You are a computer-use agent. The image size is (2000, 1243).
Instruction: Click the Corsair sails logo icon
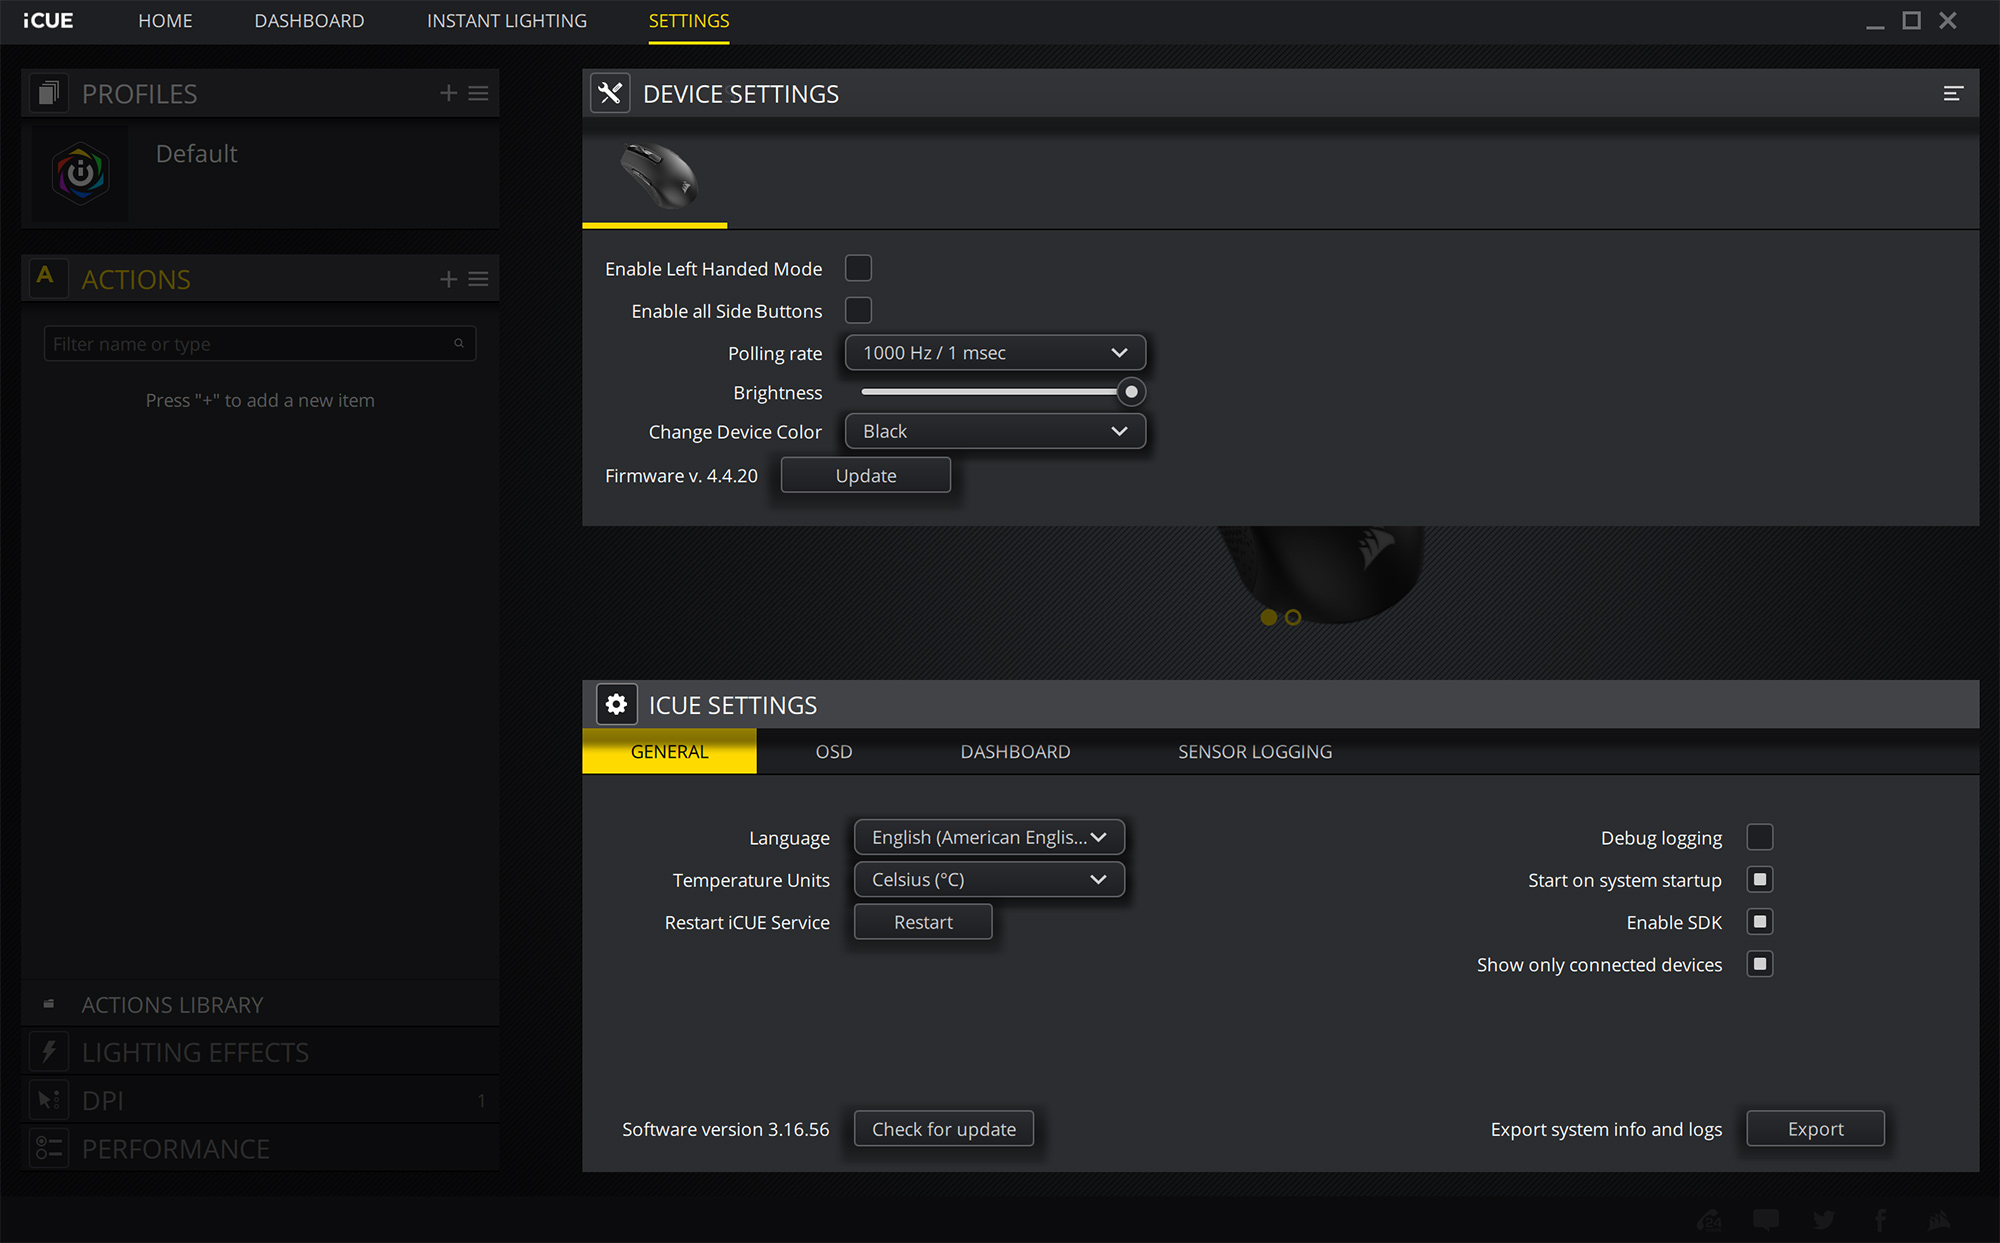click(1938, 1219)
